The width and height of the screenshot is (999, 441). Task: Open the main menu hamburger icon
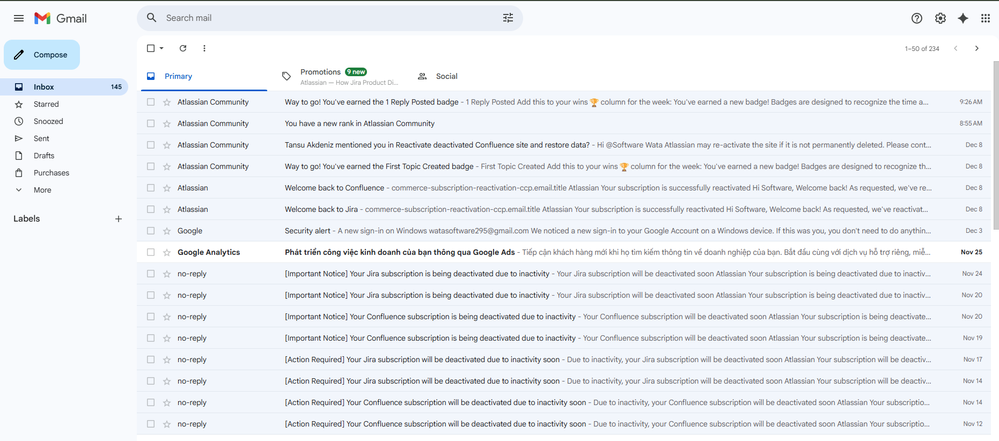[18, 18]
